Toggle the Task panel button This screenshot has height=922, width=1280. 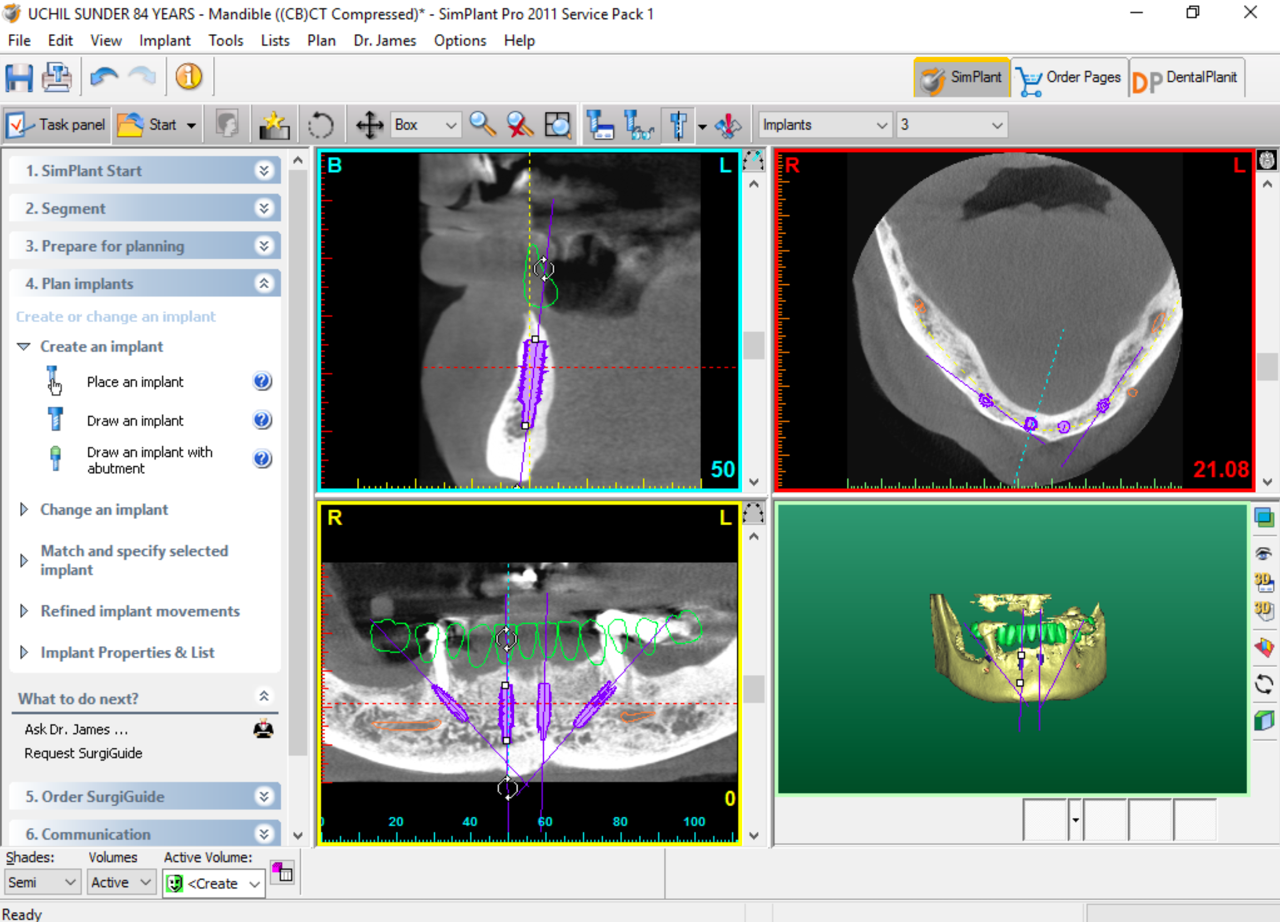point(56,125)
